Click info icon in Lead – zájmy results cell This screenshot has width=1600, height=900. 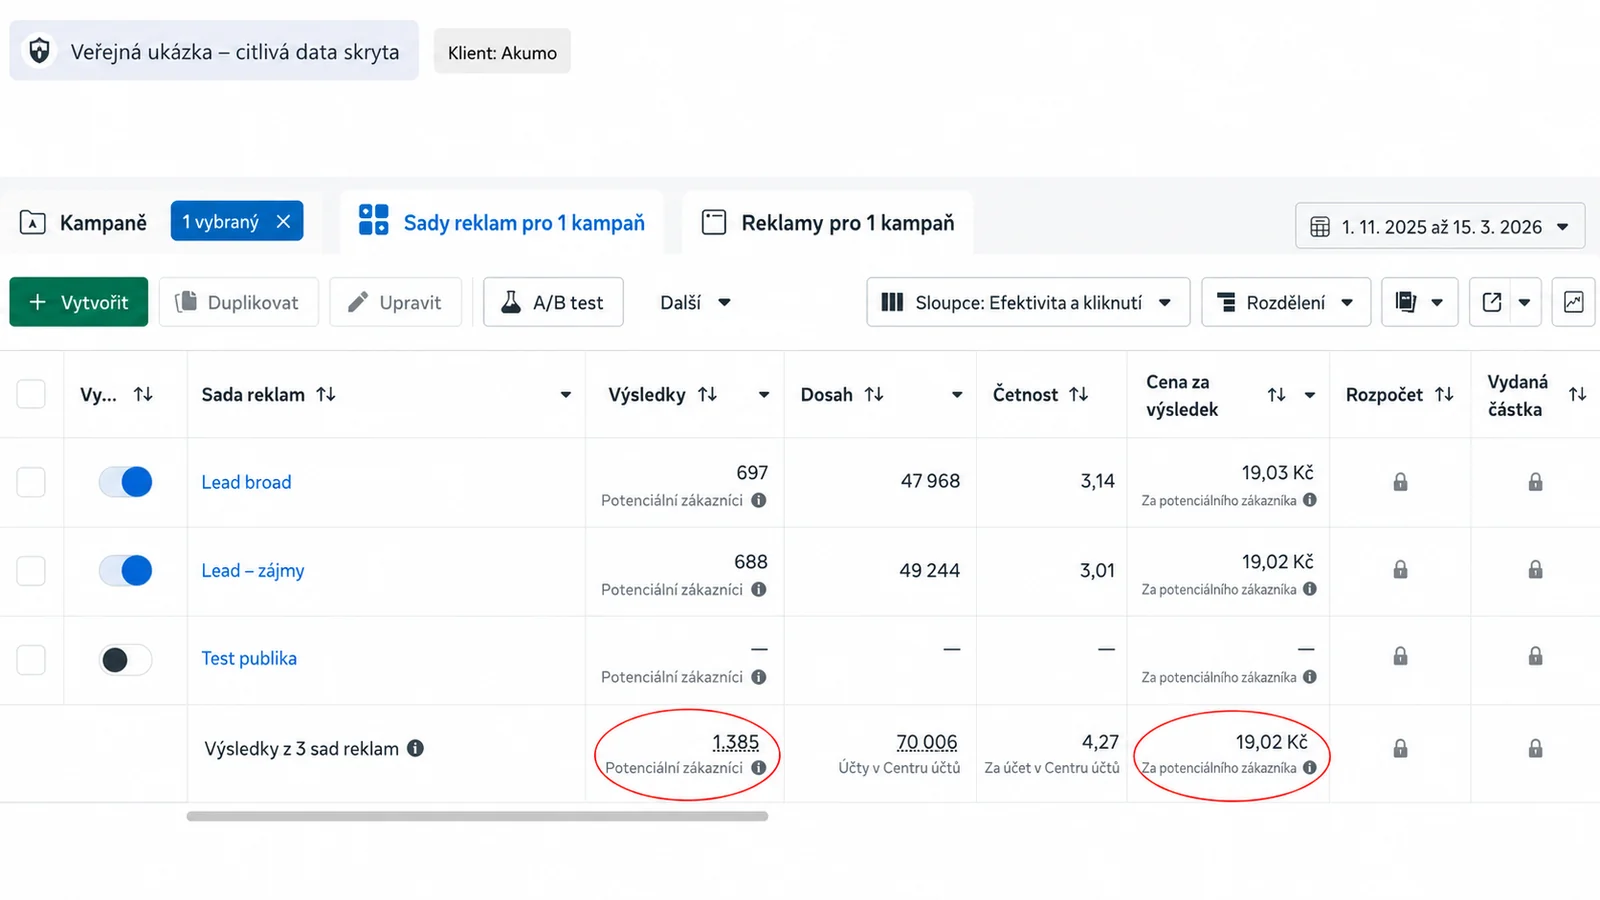759,589
